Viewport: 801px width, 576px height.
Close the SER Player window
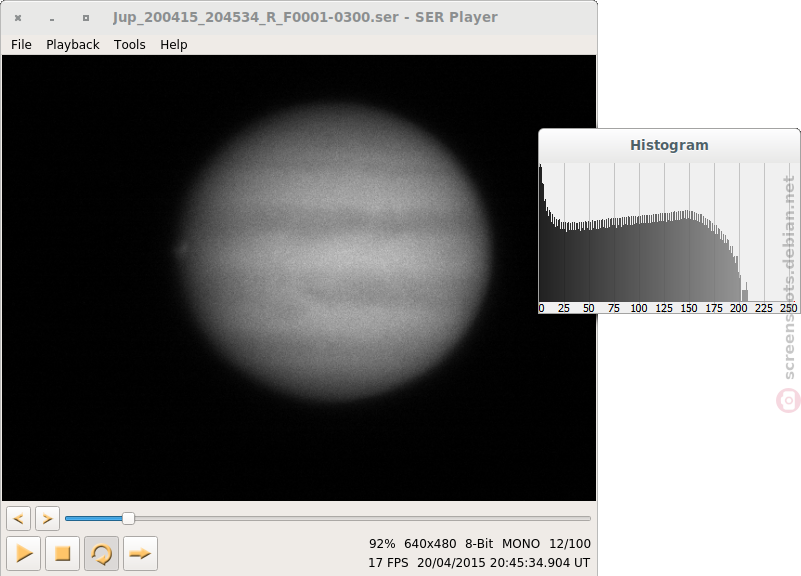[x=18, y=18]
